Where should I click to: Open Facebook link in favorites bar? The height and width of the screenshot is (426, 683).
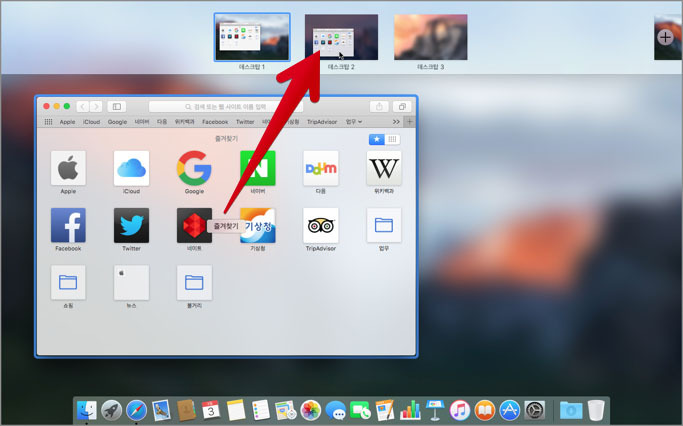(x=215, y=122)
